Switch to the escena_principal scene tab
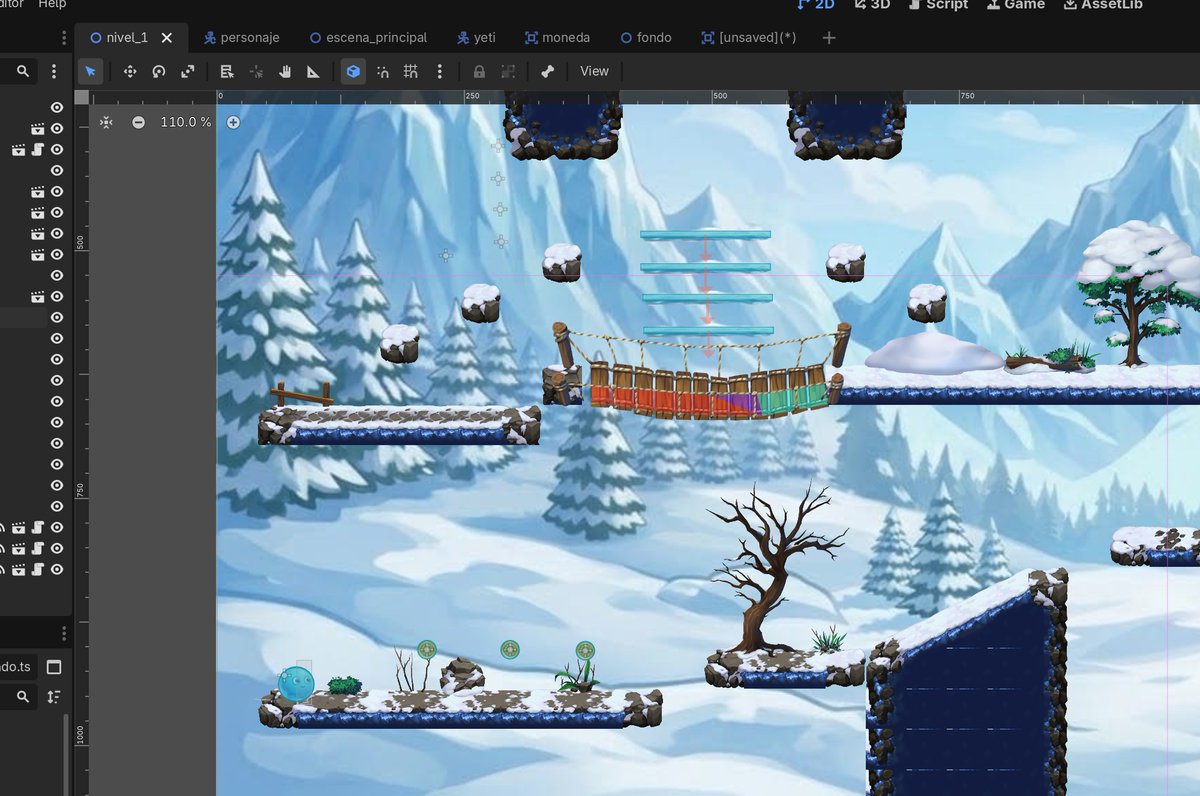This screenshot has width=1200, height=796. click(x=368, y=38)
